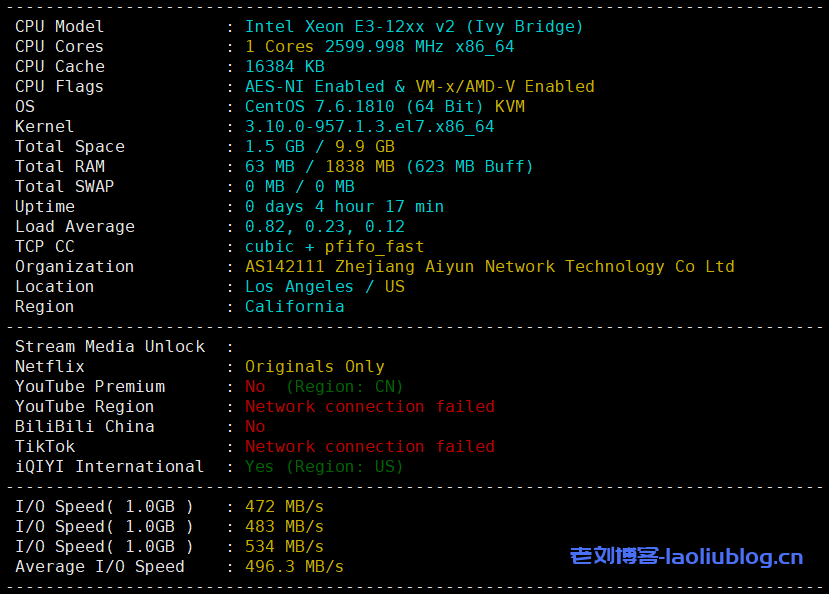Click the Netflix Originals Only result
Viewport: 829px width, 594px height.
pos(314,367)
